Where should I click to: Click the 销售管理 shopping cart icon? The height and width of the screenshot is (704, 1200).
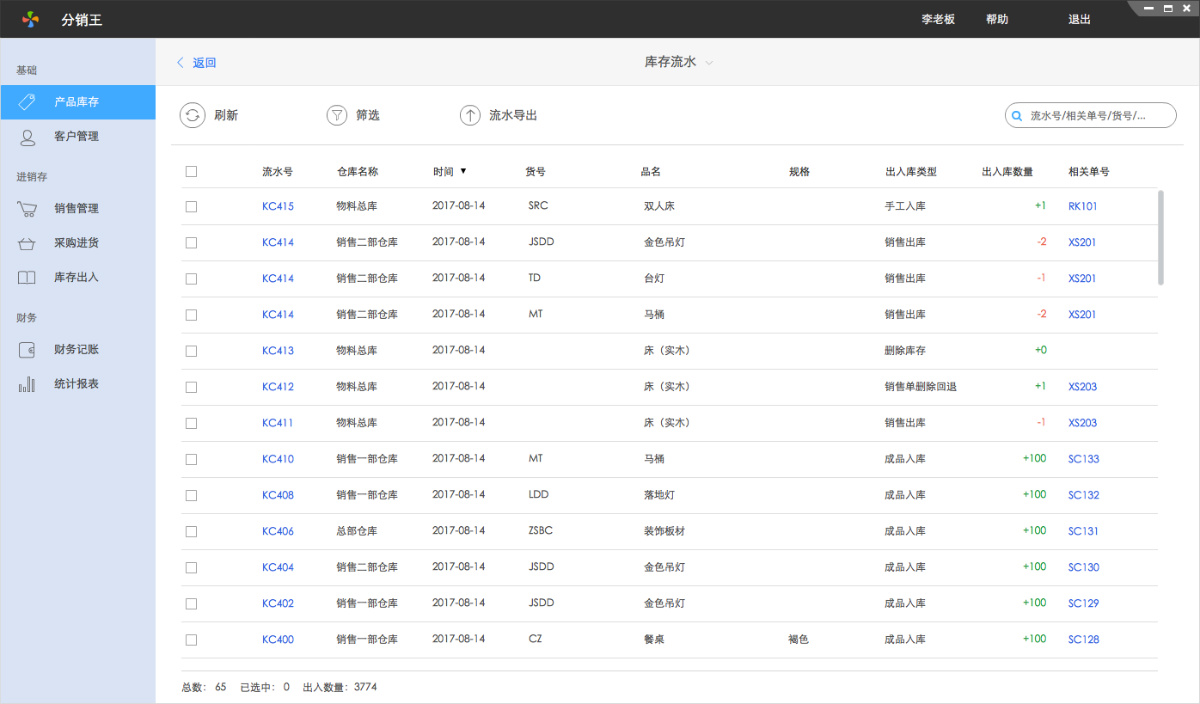coord(27,209)
